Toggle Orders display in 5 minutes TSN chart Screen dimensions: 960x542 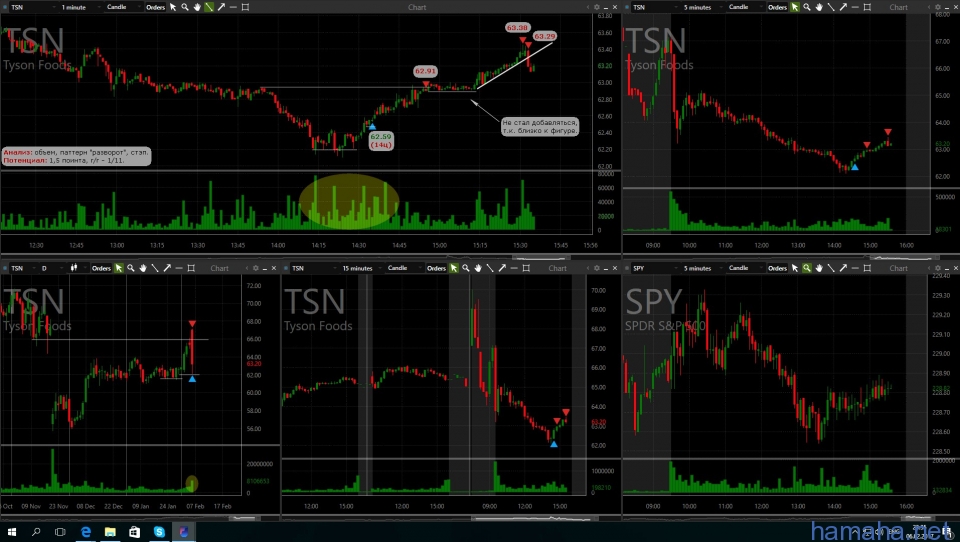point(778,7)
